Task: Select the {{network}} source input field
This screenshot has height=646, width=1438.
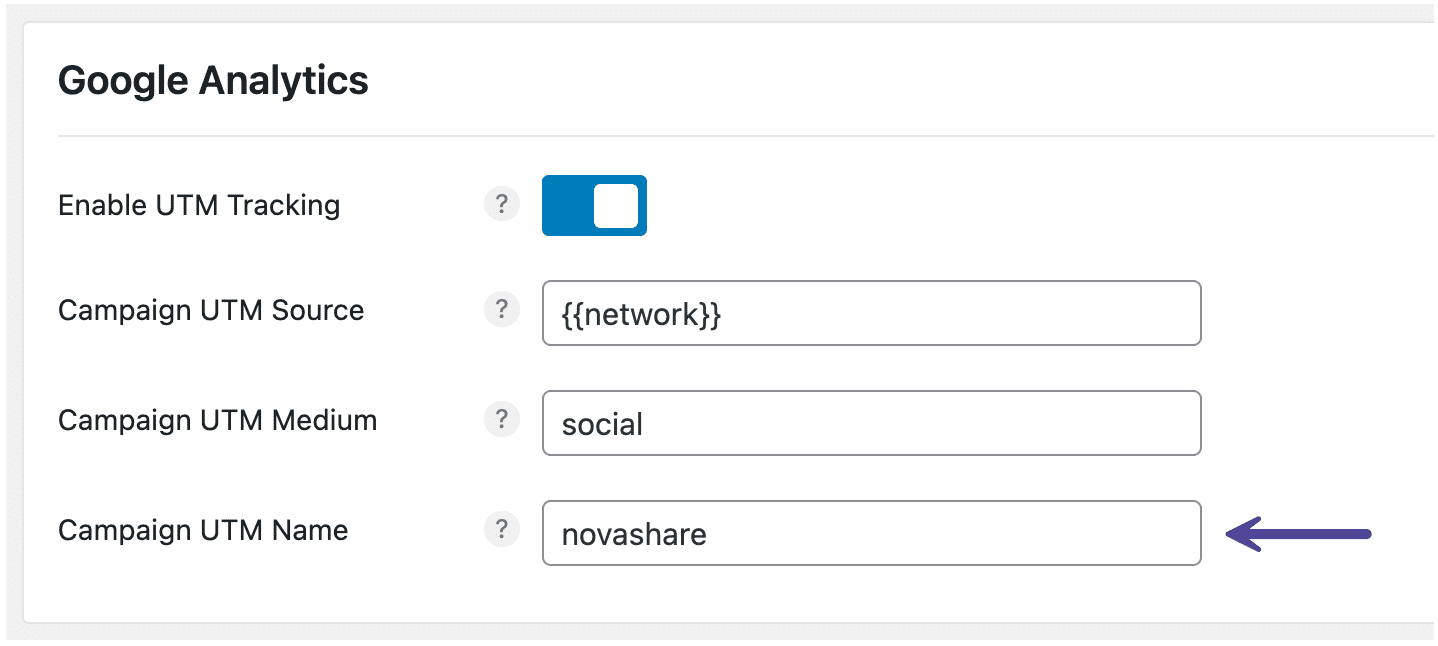Action: pyautogui.click(x=871, y=313)
